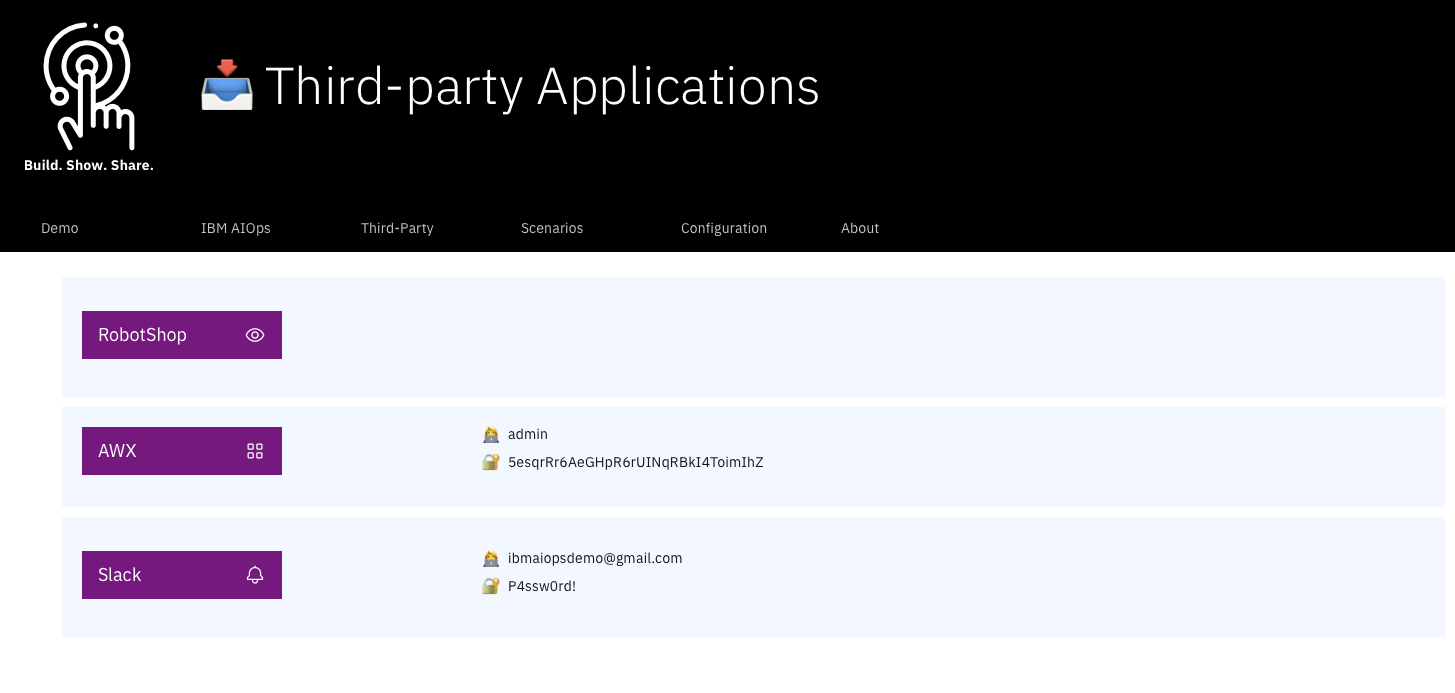The width and height of the screenshot is (1455, 693).
Task: Select the Slack email ibmaiopsdemo@gmail.com
Action: pyautogui.click(x=595, y=558)
